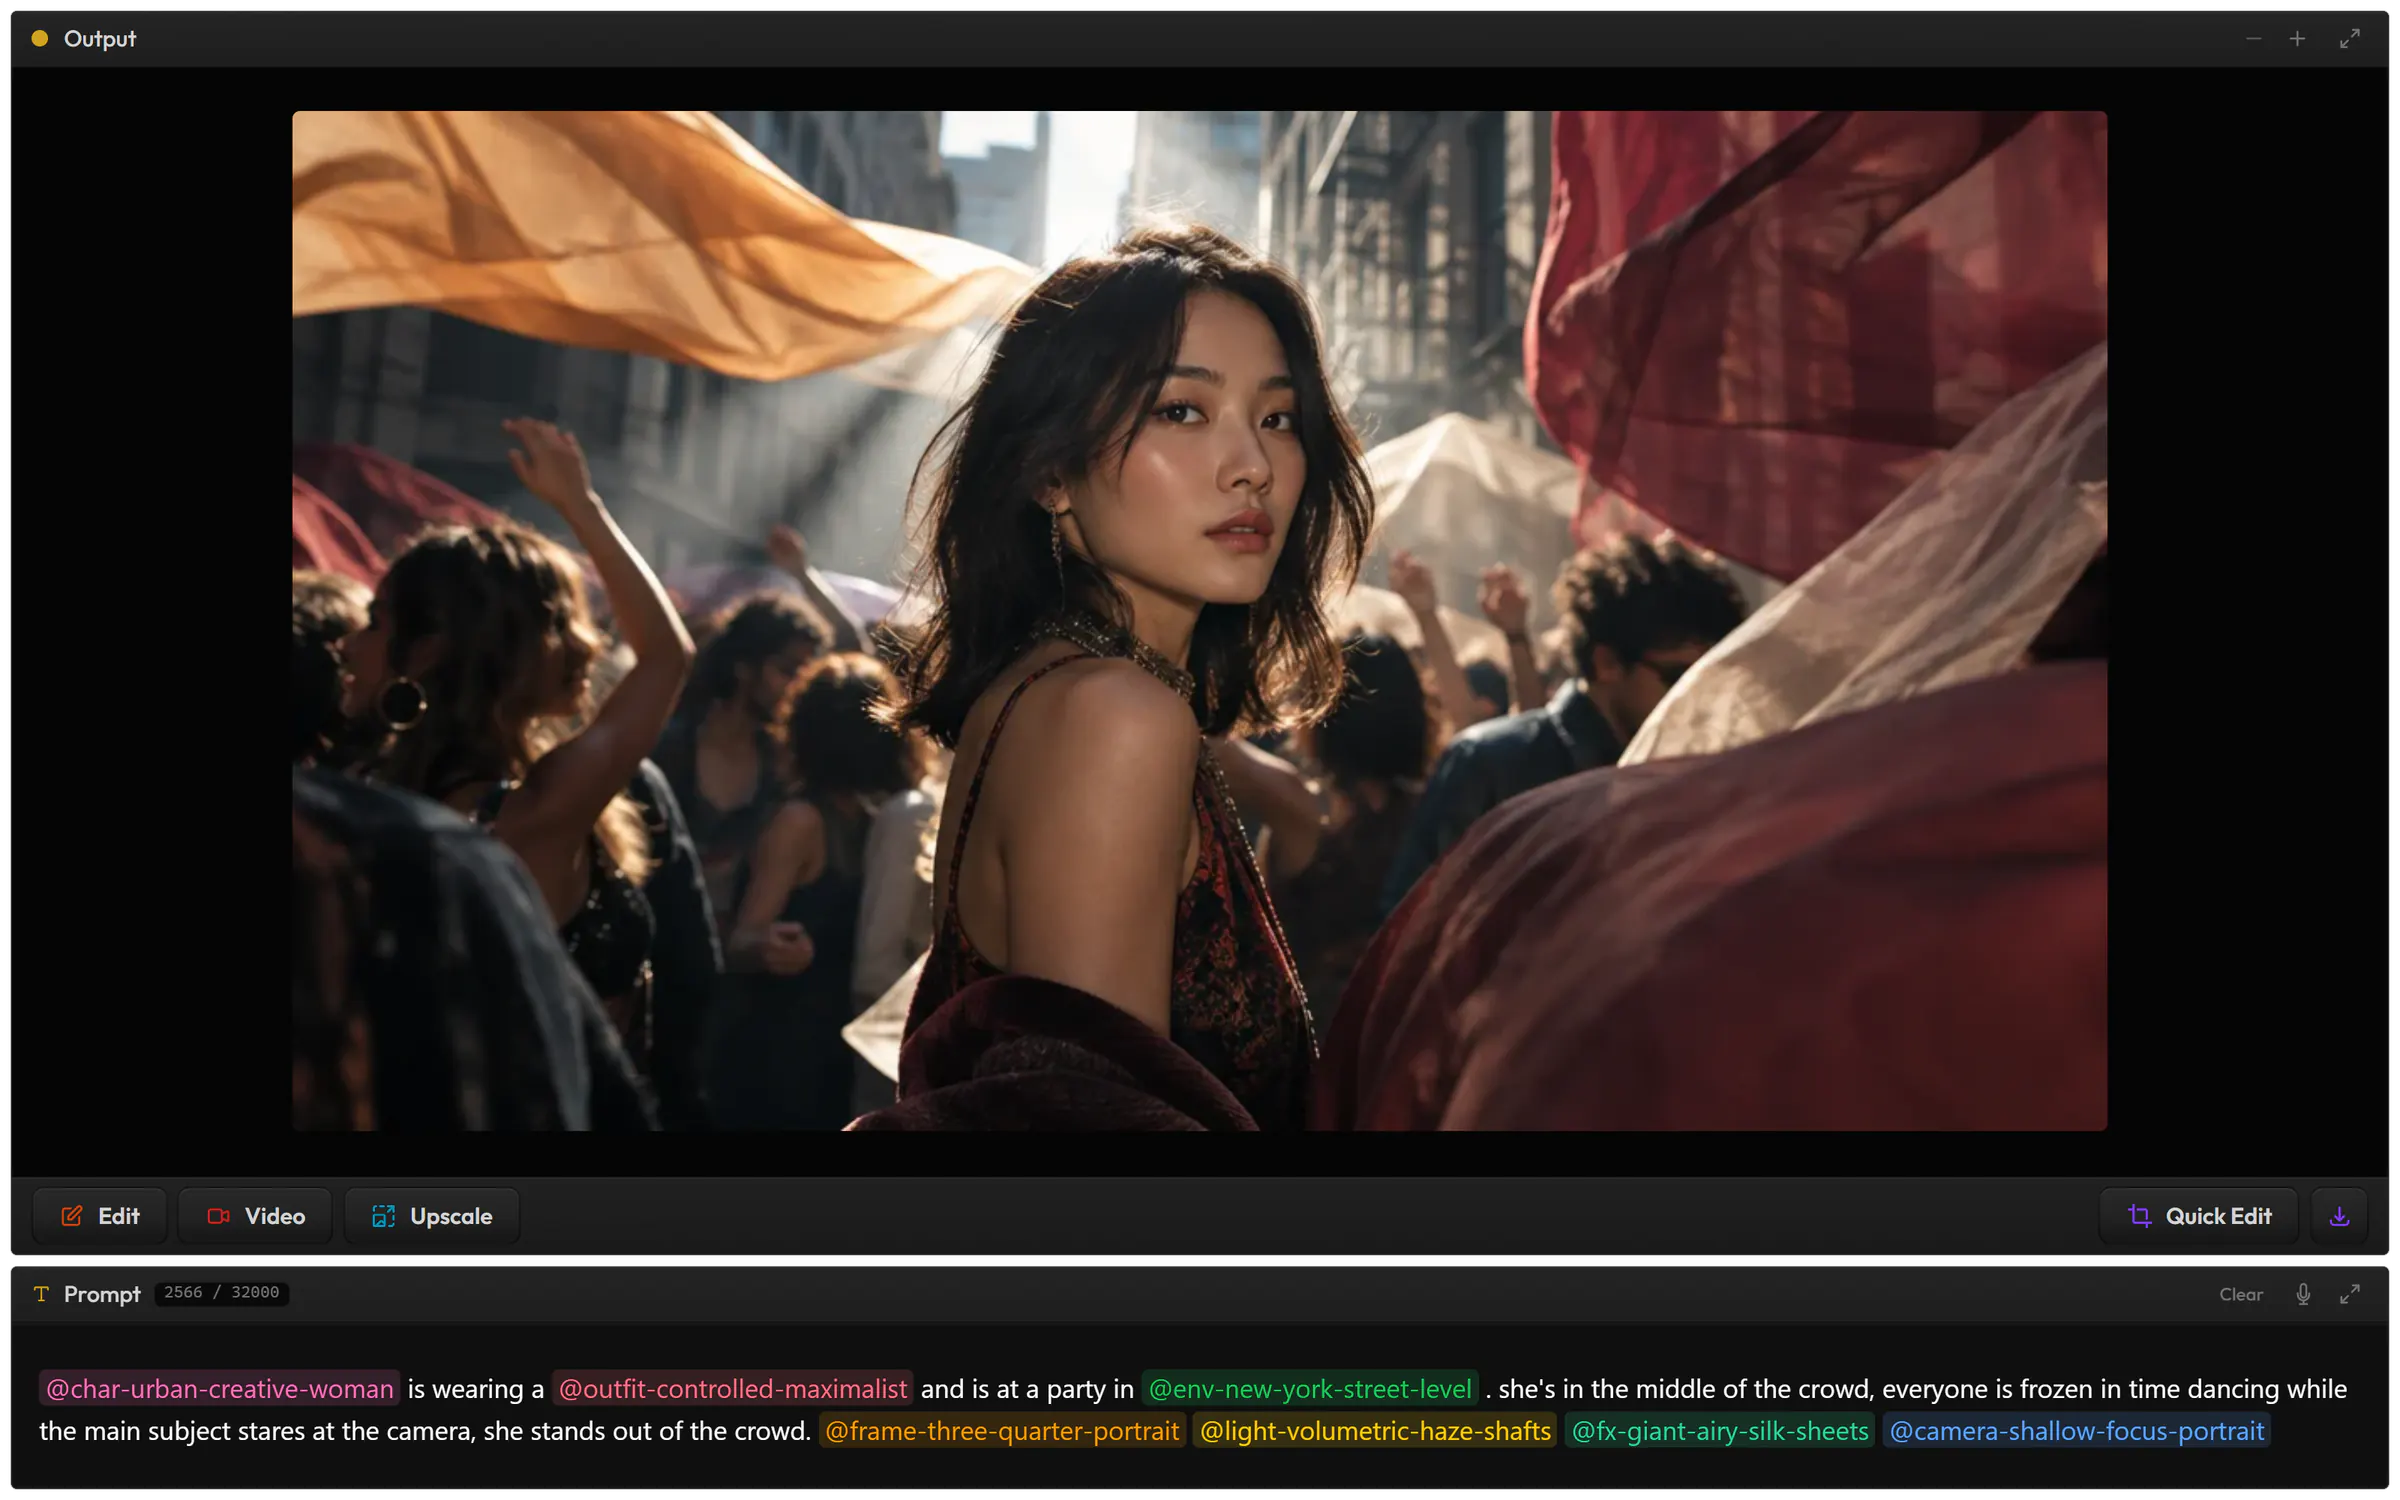Click the generated portrait image
Screen dimensions: 2400x1500
tap(1199, 621)
